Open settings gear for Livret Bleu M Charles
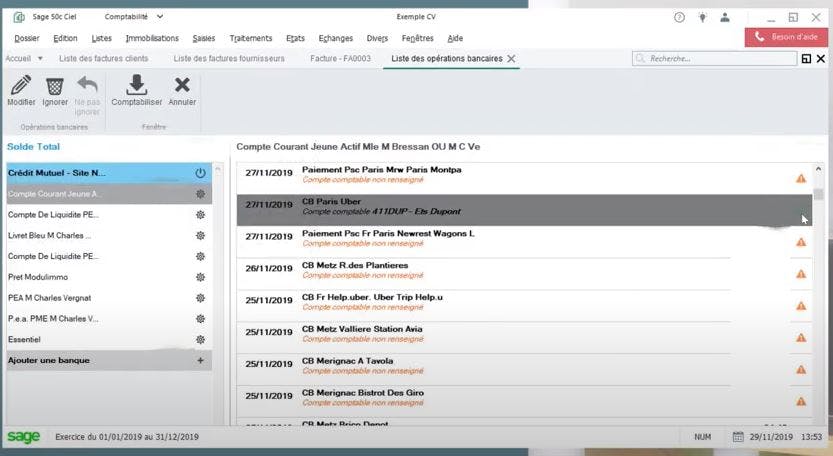Viewport: 833px width, 456px height. click(200, 235)
